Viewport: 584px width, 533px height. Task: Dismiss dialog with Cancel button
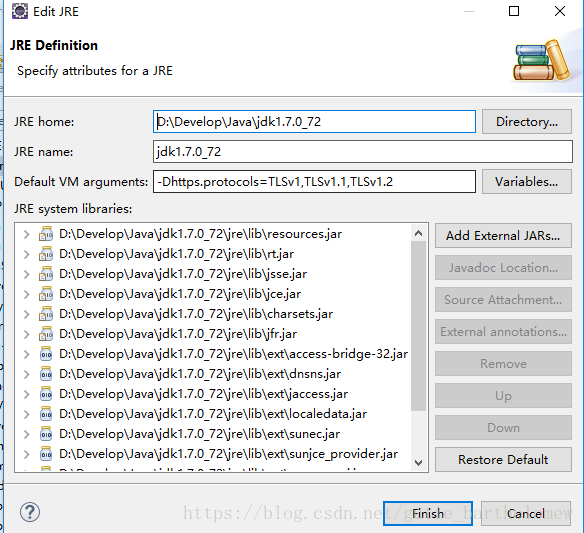526,514
